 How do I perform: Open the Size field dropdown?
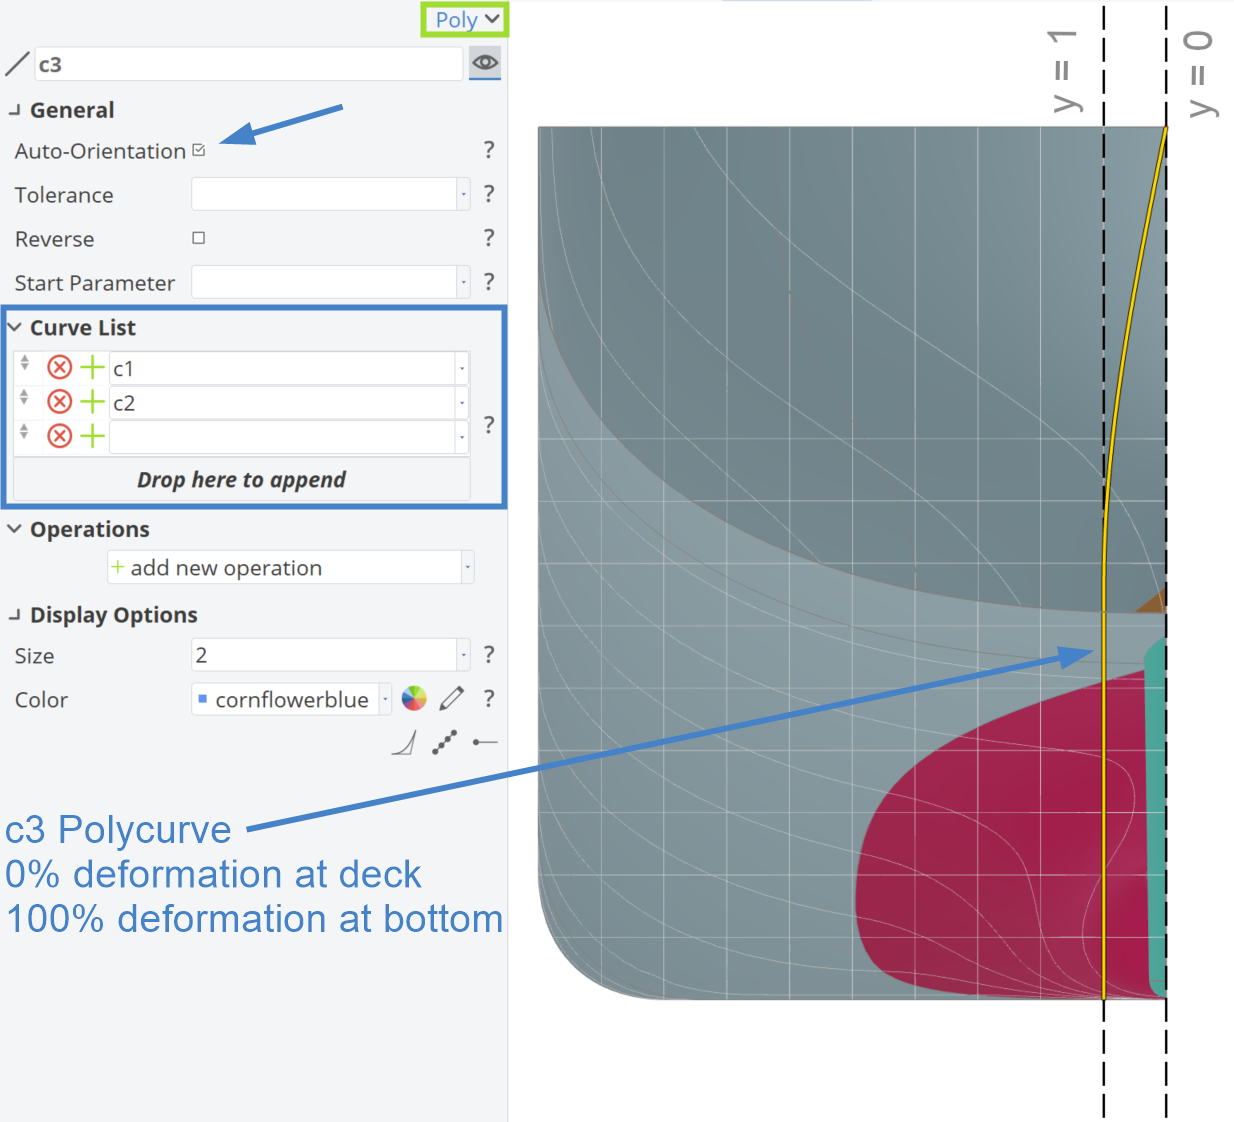point(463,655)
